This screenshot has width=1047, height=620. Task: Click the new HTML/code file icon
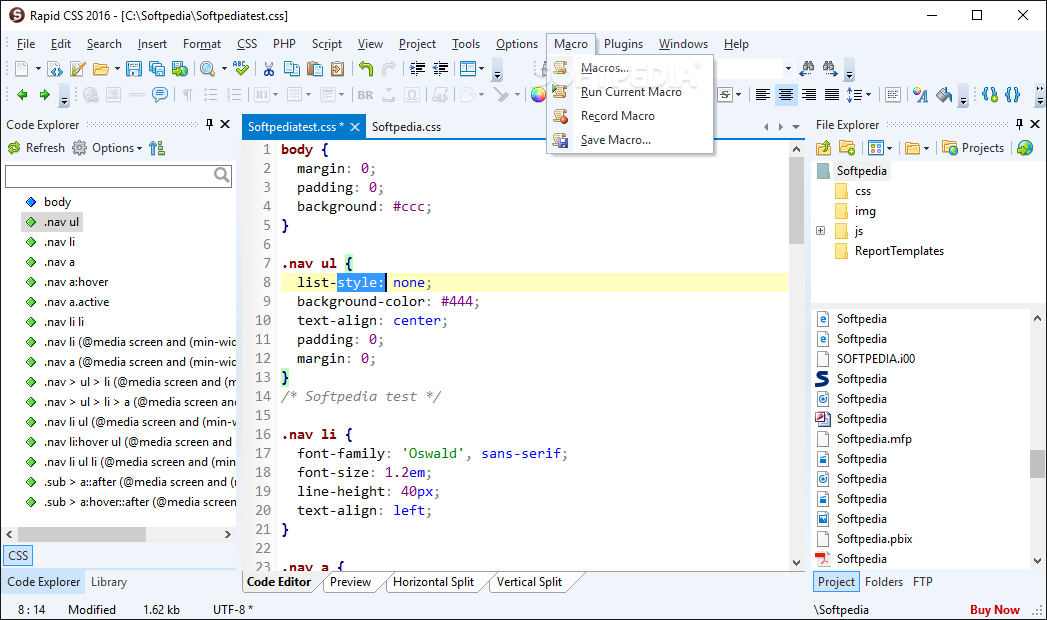tap(55, 69)
